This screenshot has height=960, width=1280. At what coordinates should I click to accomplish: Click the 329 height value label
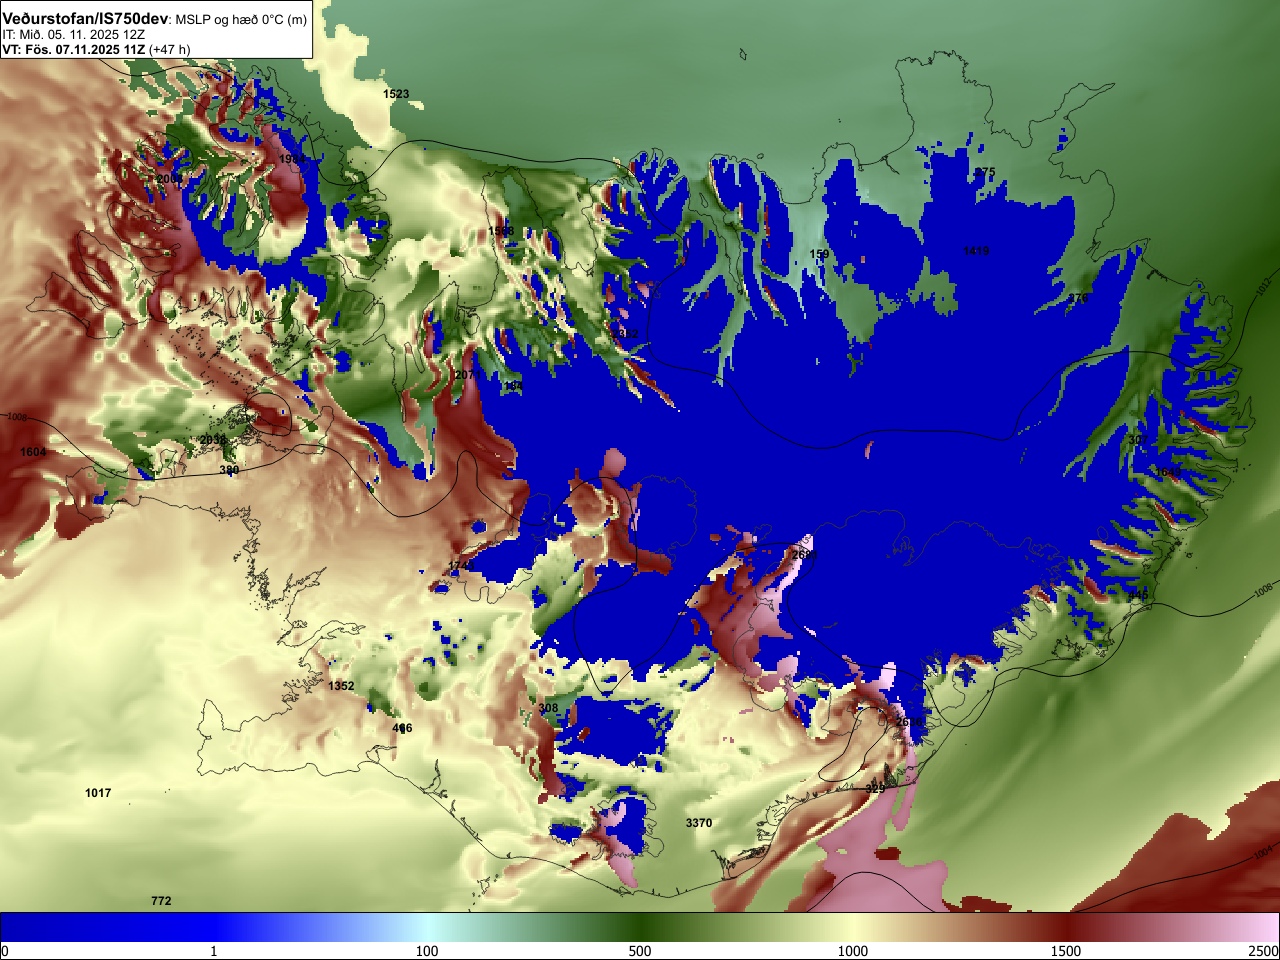point(875,789)
